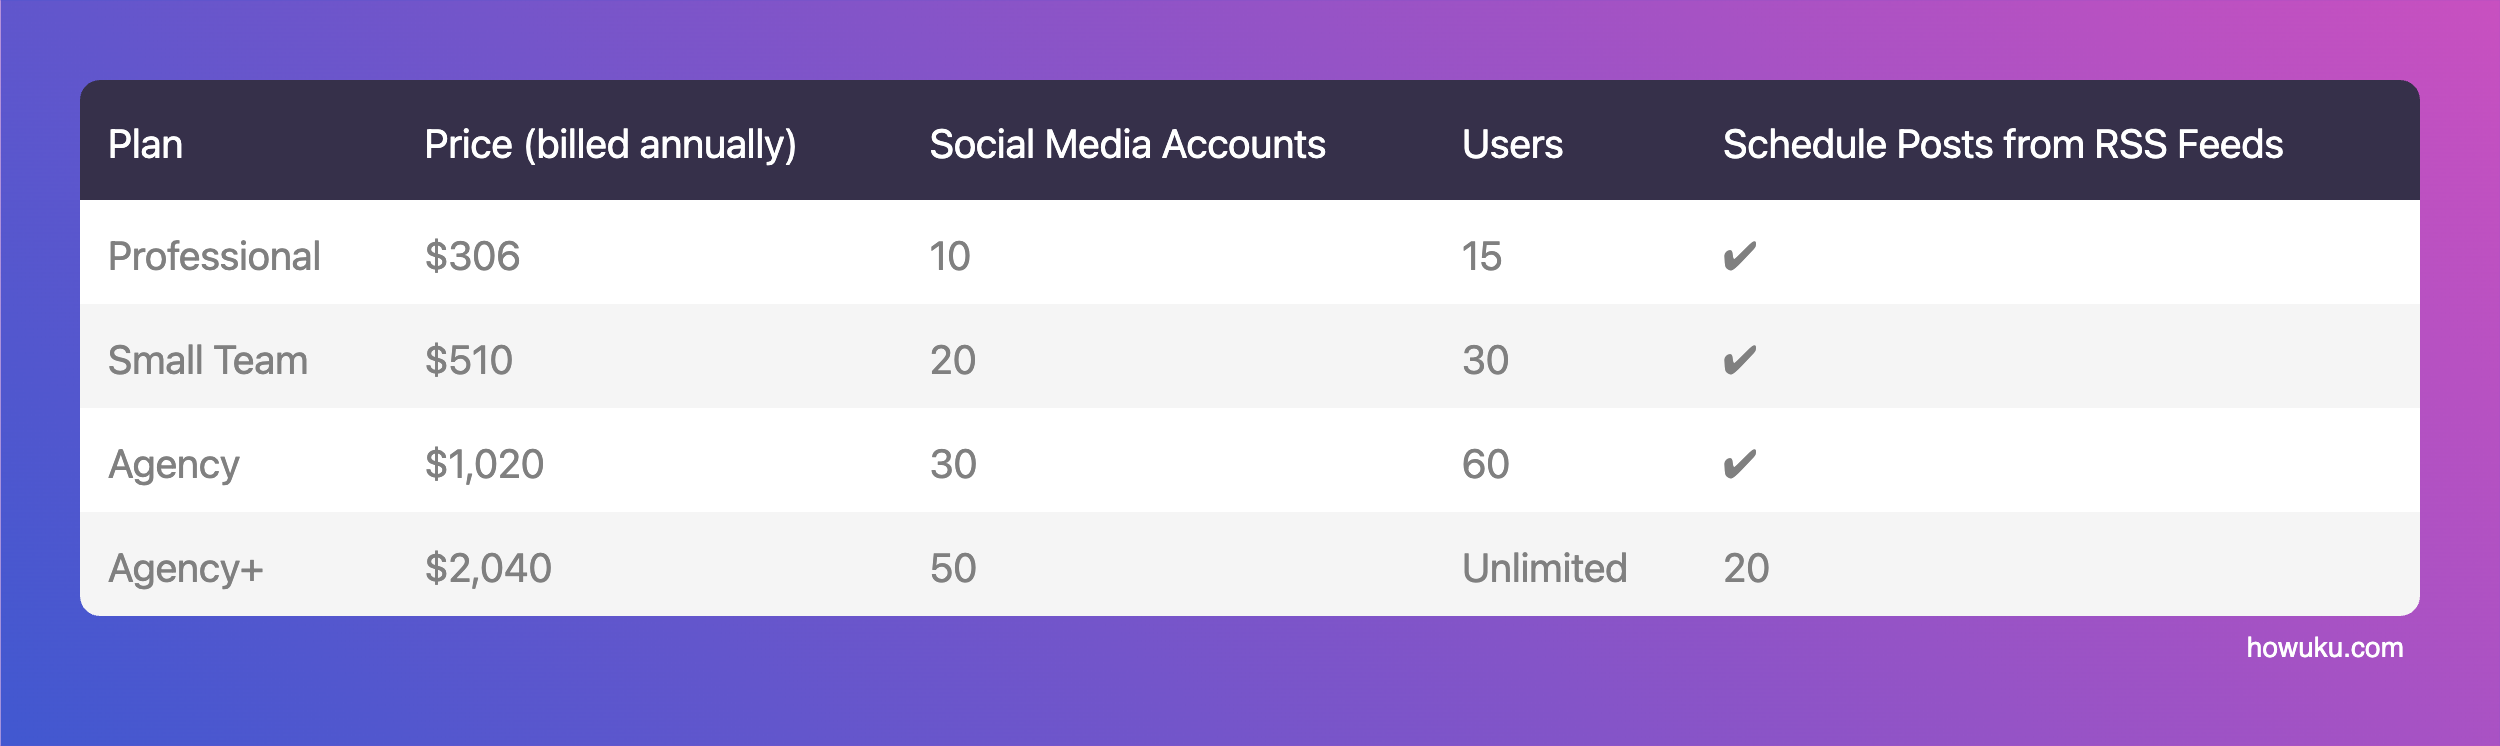Select the $1,020 price cell
The image size is (2500, 746).
coord(484,465)
